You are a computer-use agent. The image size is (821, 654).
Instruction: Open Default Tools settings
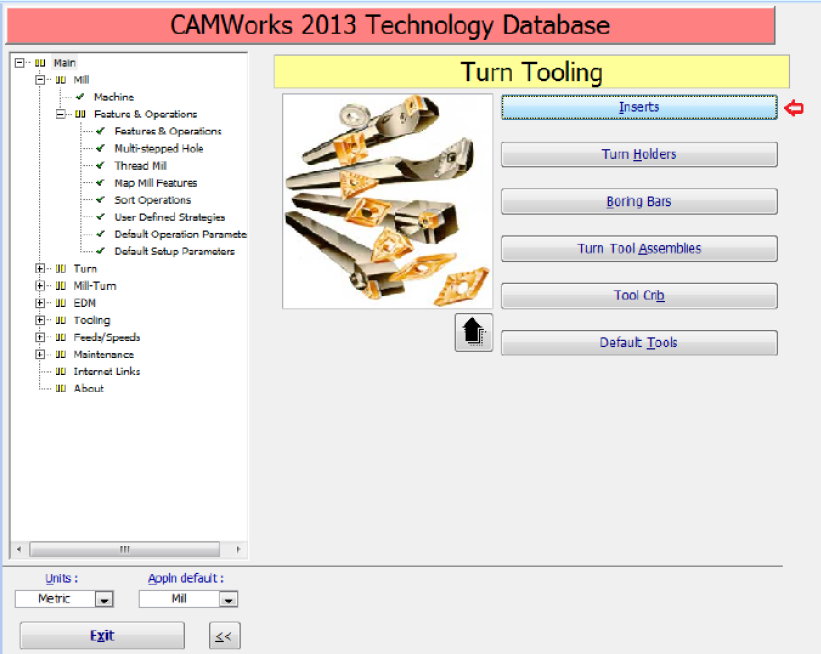(639, 343)
